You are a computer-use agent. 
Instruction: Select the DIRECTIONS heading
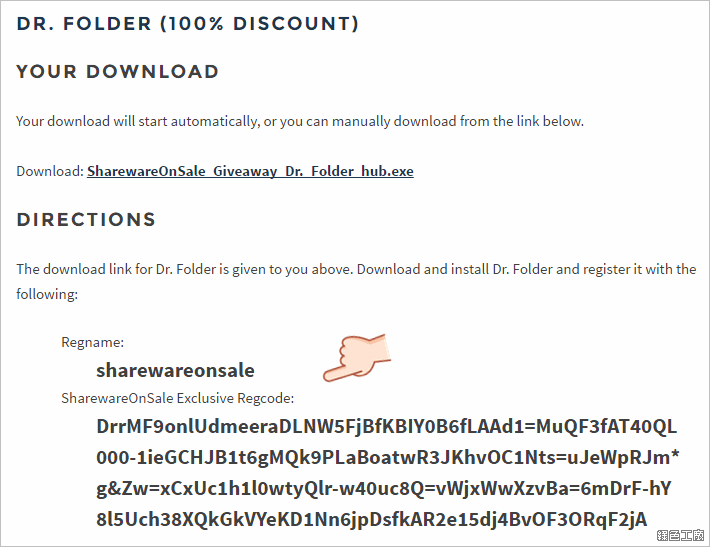86,220
